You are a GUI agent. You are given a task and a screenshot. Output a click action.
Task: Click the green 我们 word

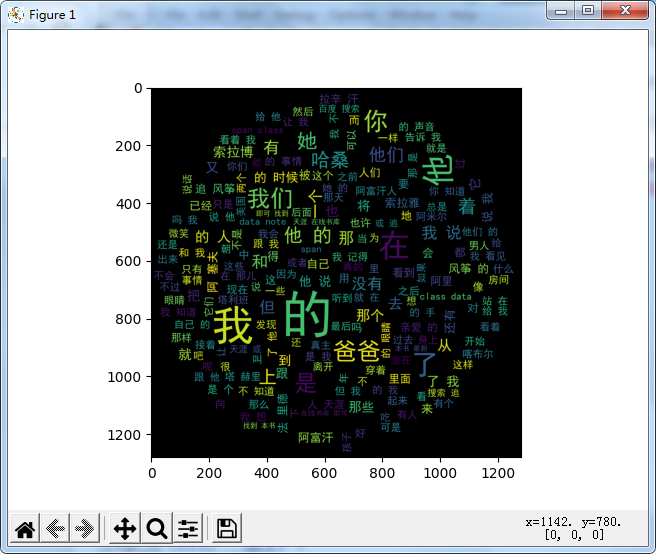270,198
